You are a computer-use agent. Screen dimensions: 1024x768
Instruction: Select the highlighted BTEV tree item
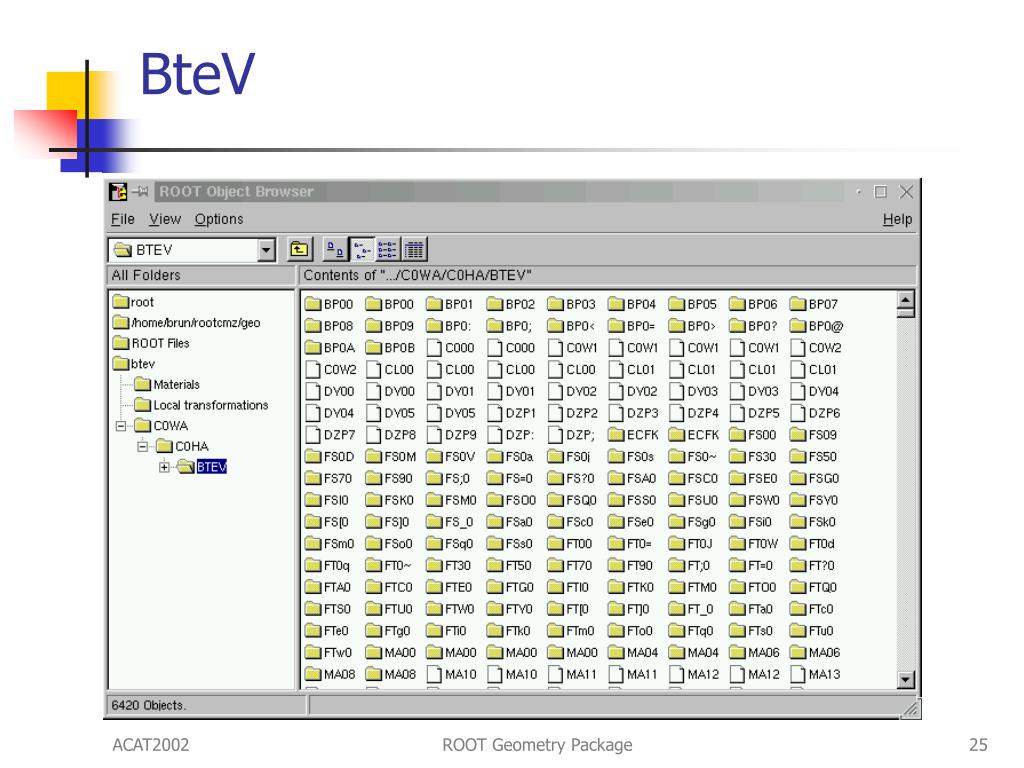click(212, 467)
